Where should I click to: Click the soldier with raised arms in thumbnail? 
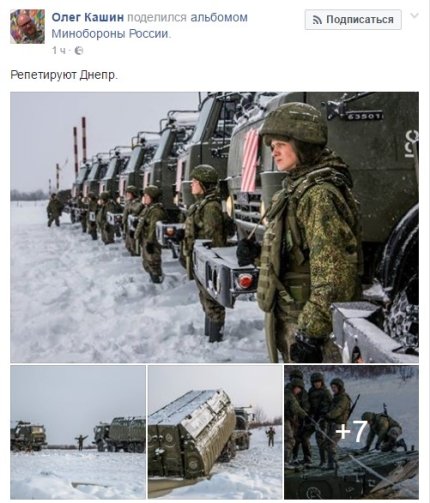point(80,442)
